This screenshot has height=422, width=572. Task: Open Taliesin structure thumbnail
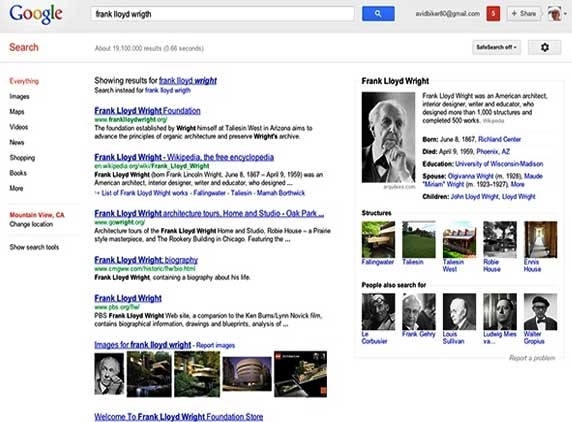pos(419,240)
